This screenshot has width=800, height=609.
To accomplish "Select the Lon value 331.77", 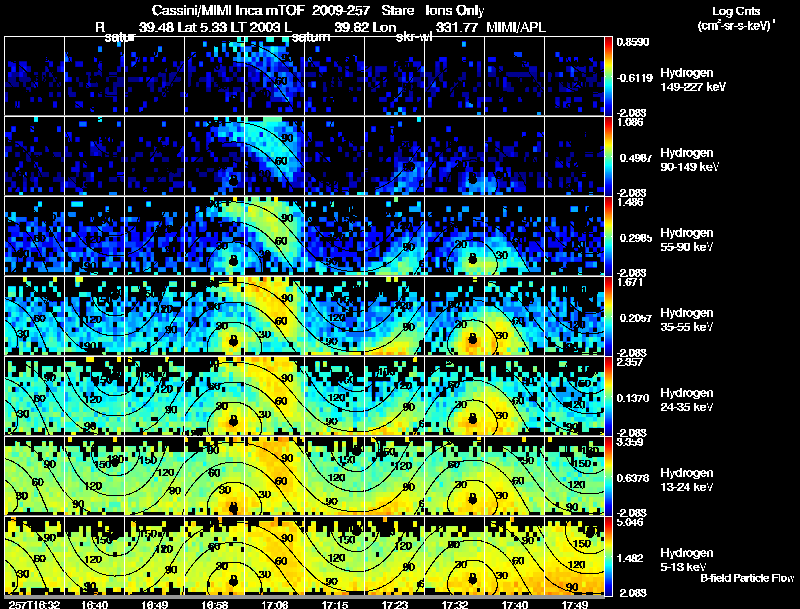I will [x=457, y=27].
